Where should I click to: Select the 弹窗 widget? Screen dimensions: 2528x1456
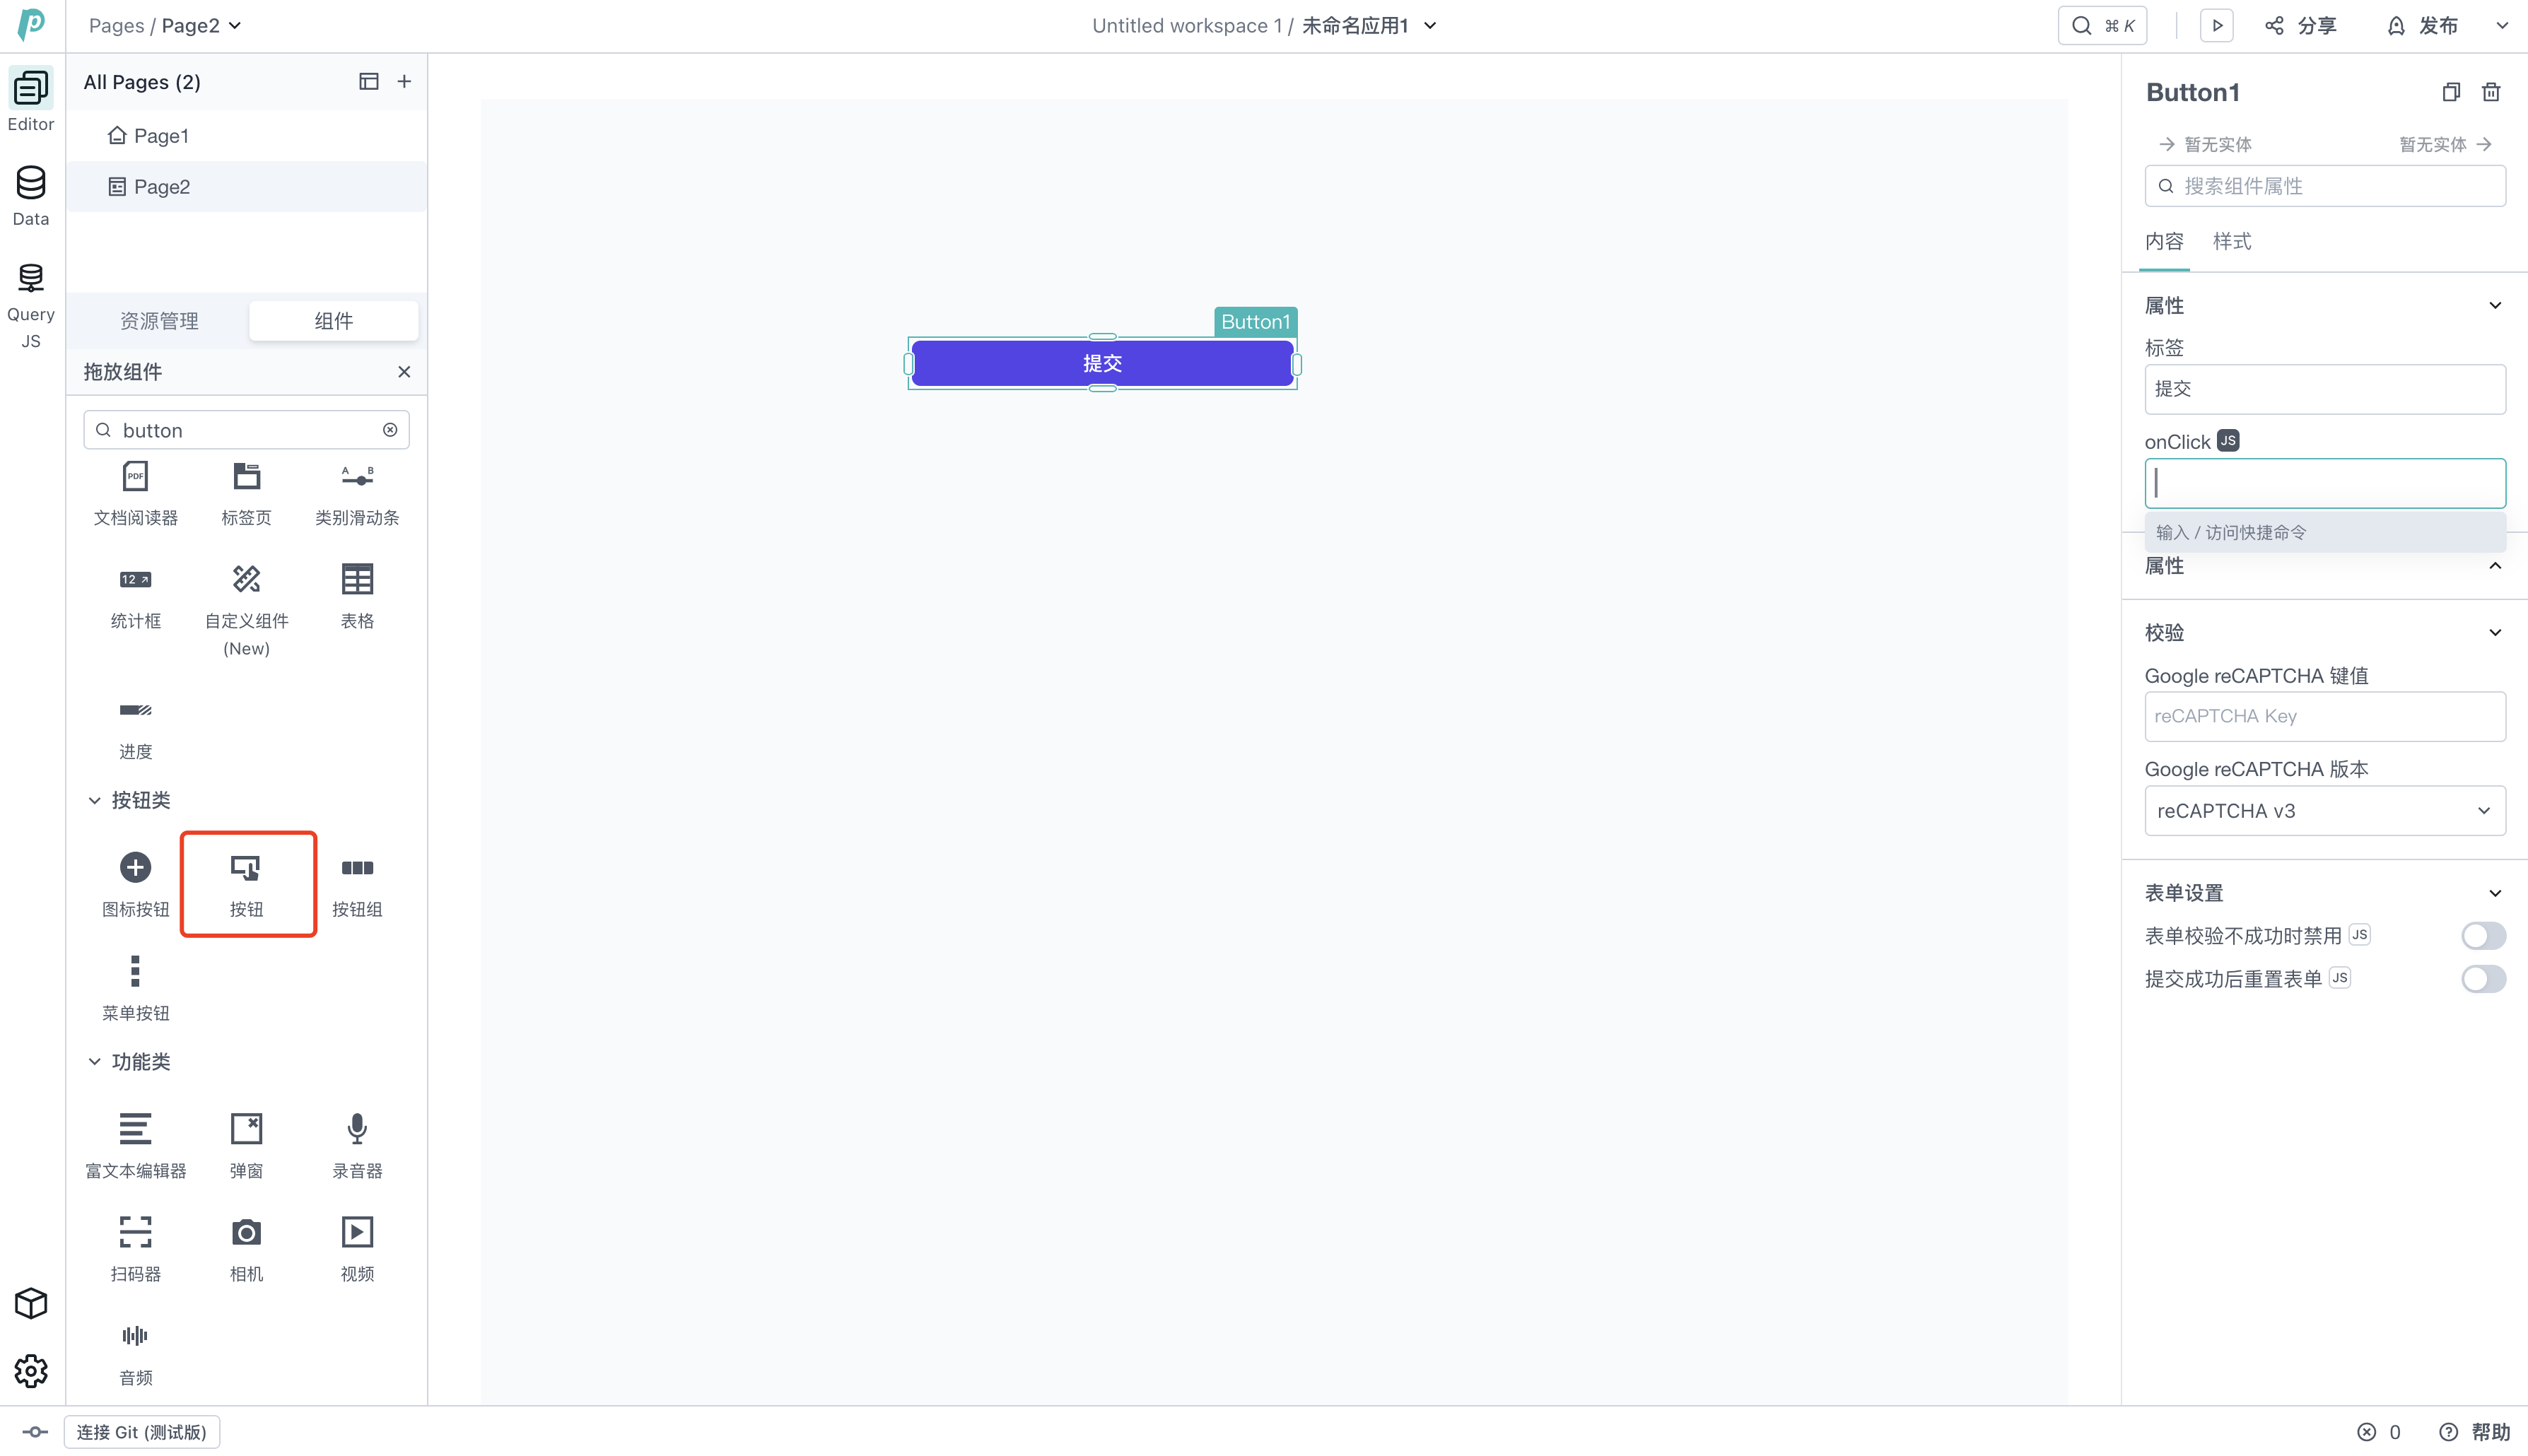[246, 1146]
